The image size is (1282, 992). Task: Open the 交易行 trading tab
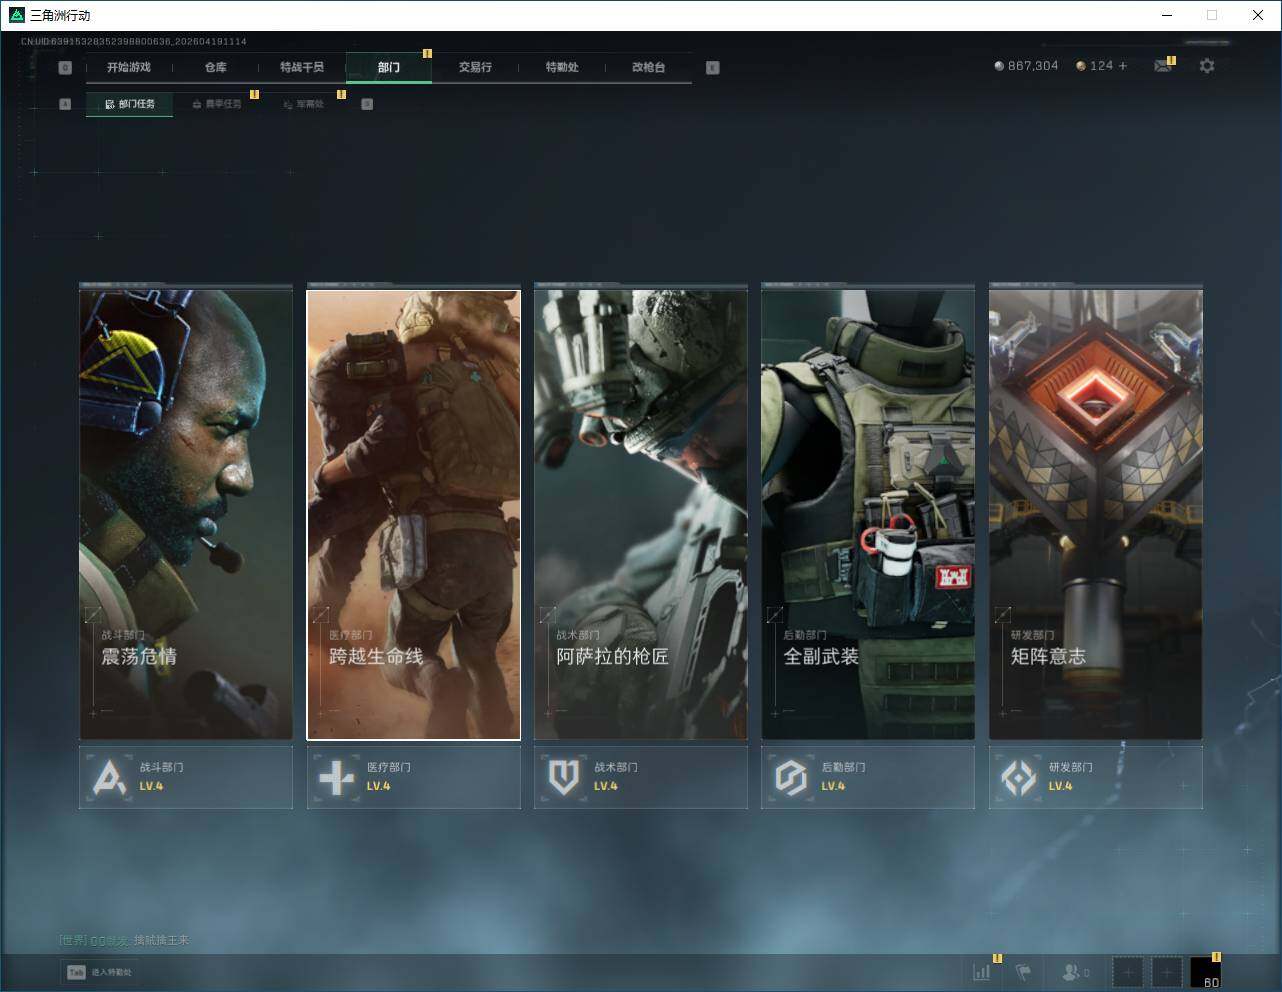pos(475,67)
